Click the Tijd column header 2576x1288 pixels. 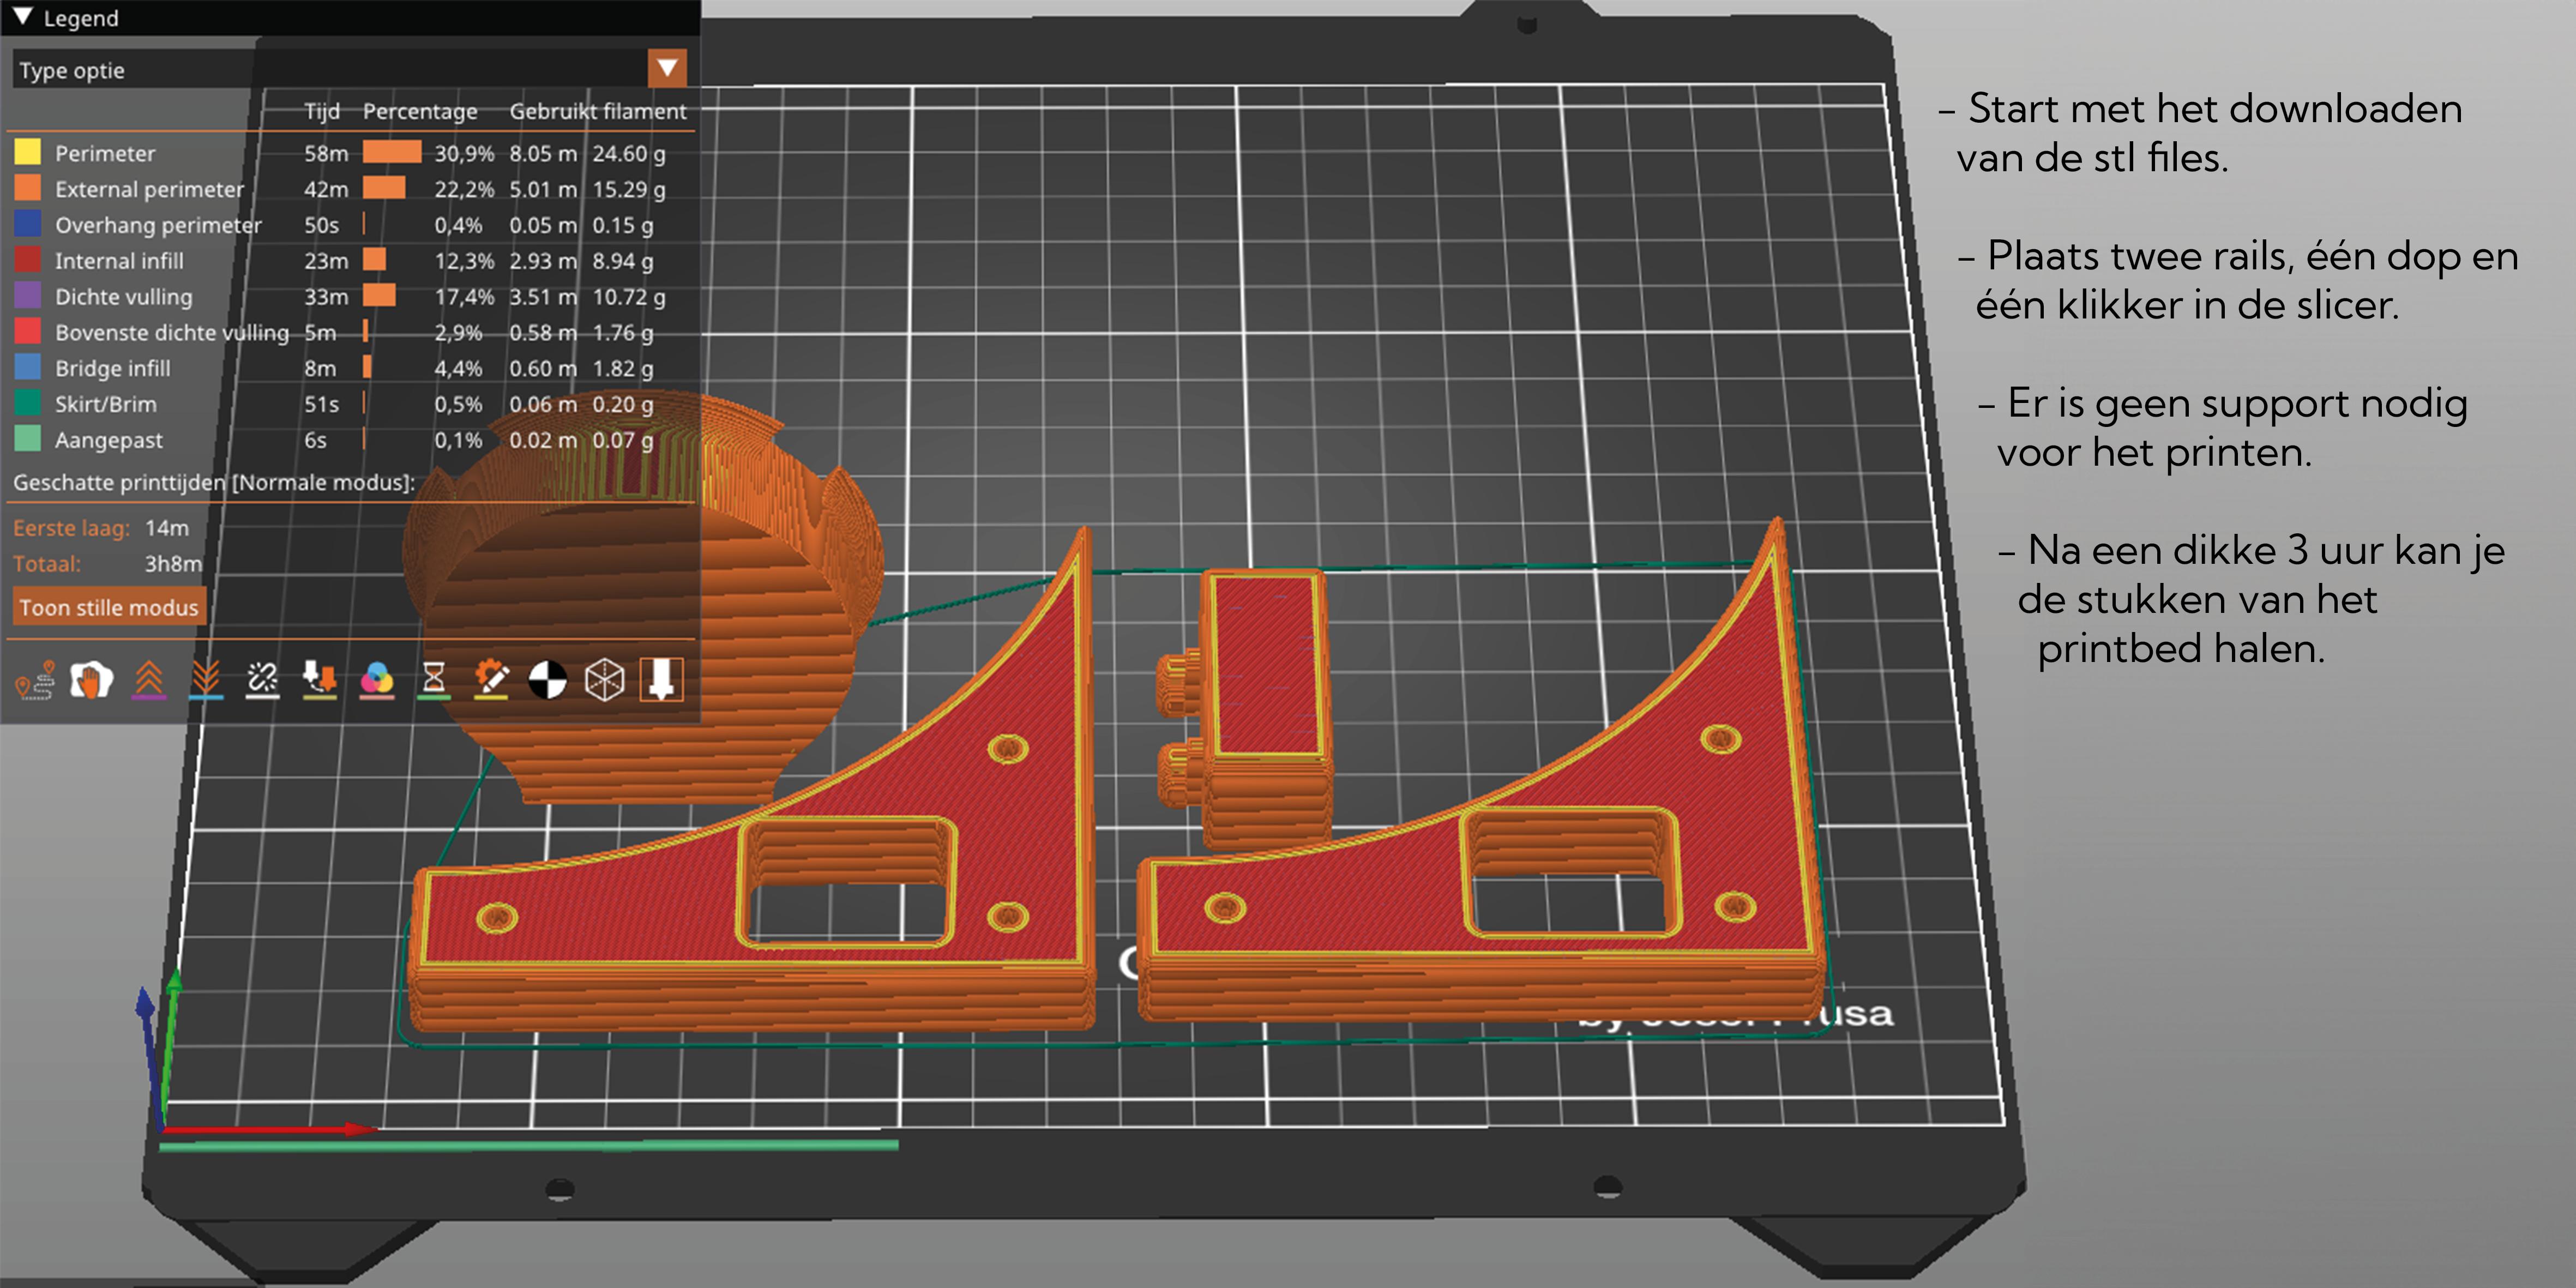[x=322, y=111]
